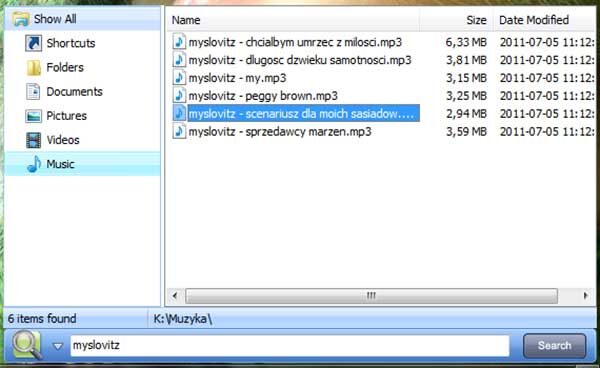The image size is (600, 368).
Task: Click the horizontal scrollbar thumb
Action: point(371,296)
